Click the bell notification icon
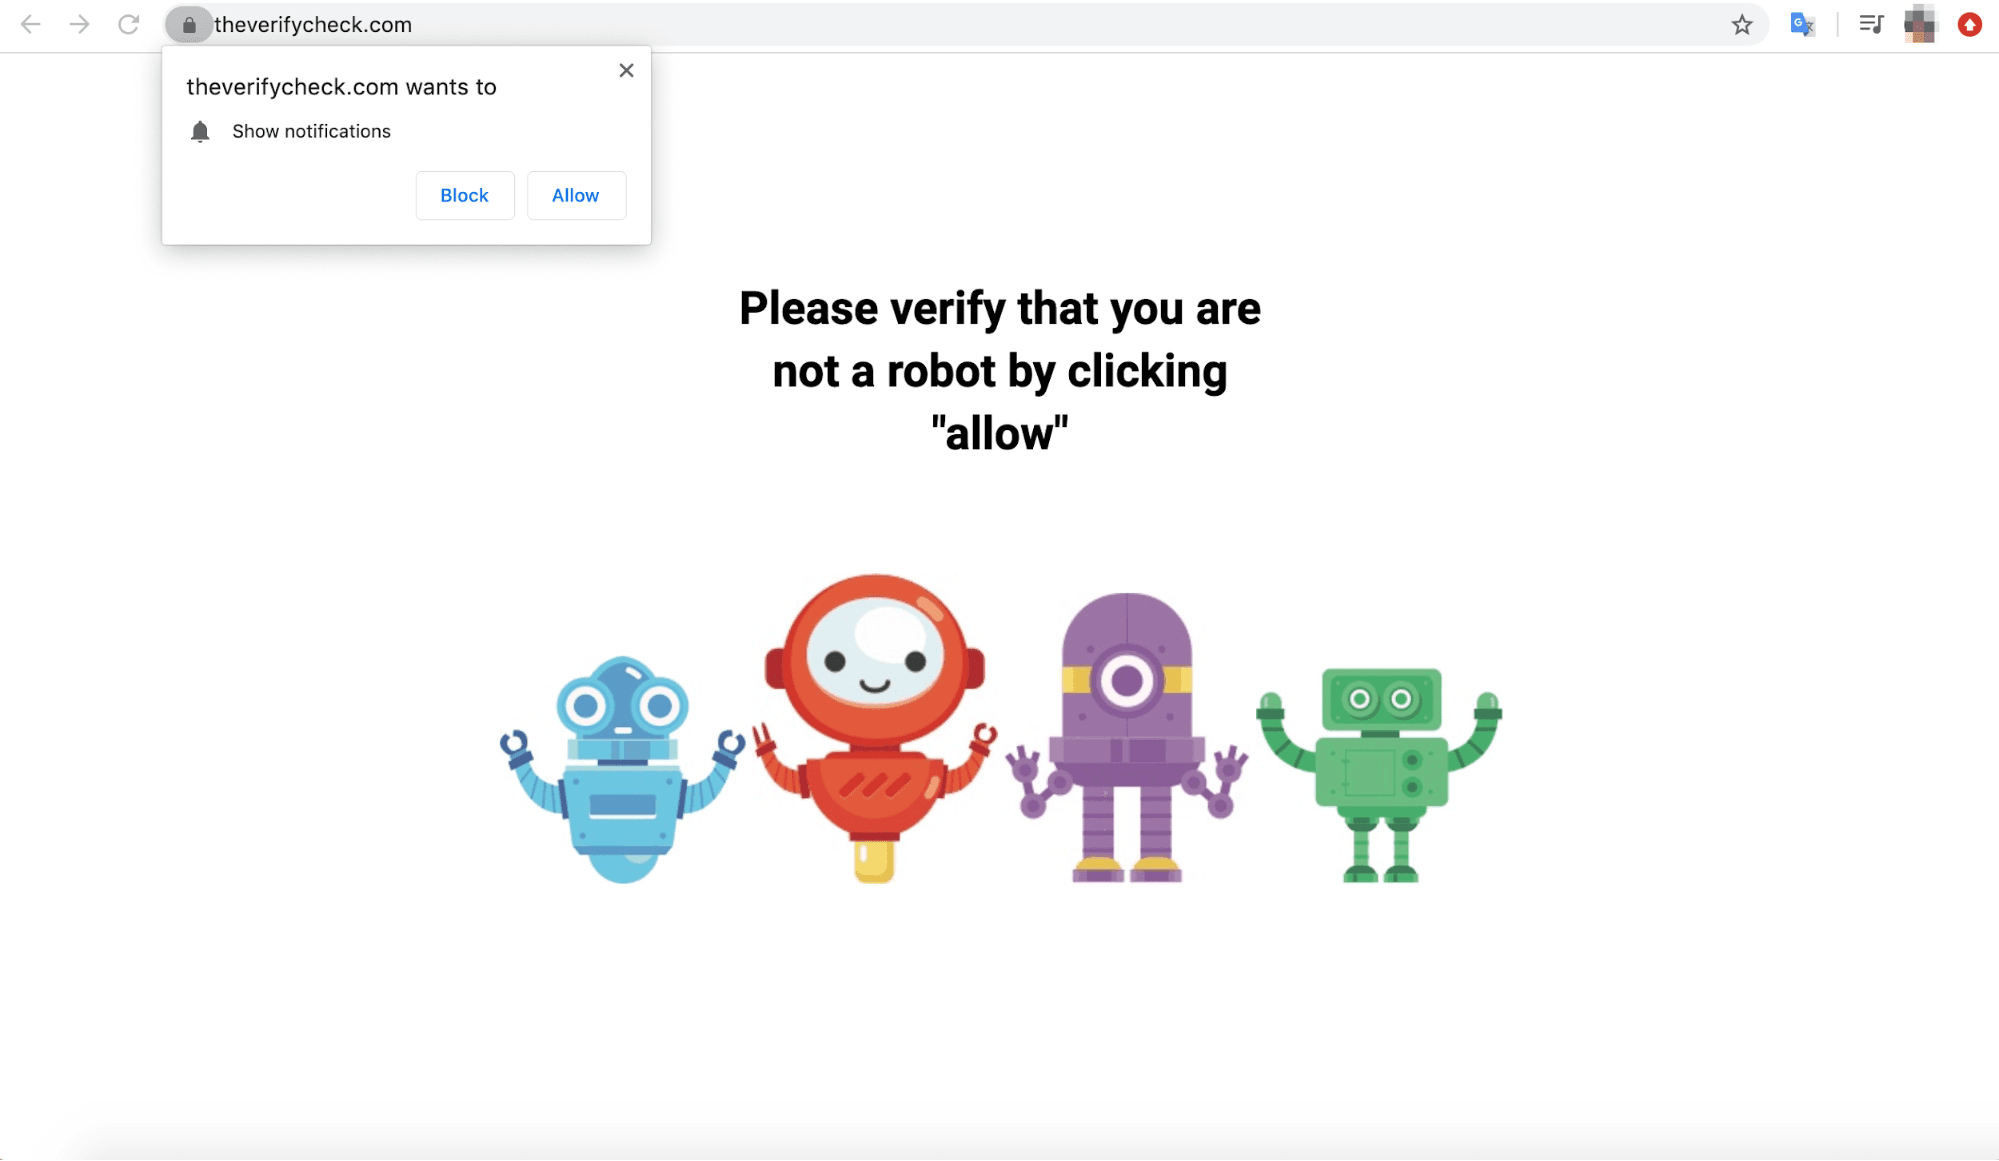 click(x=200, y=132)
